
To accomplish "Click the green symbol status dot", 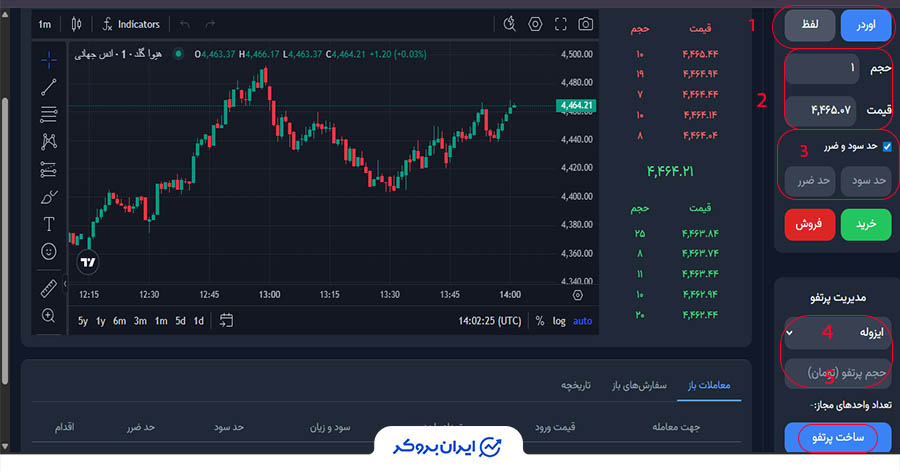I will (x=179, y=55).
